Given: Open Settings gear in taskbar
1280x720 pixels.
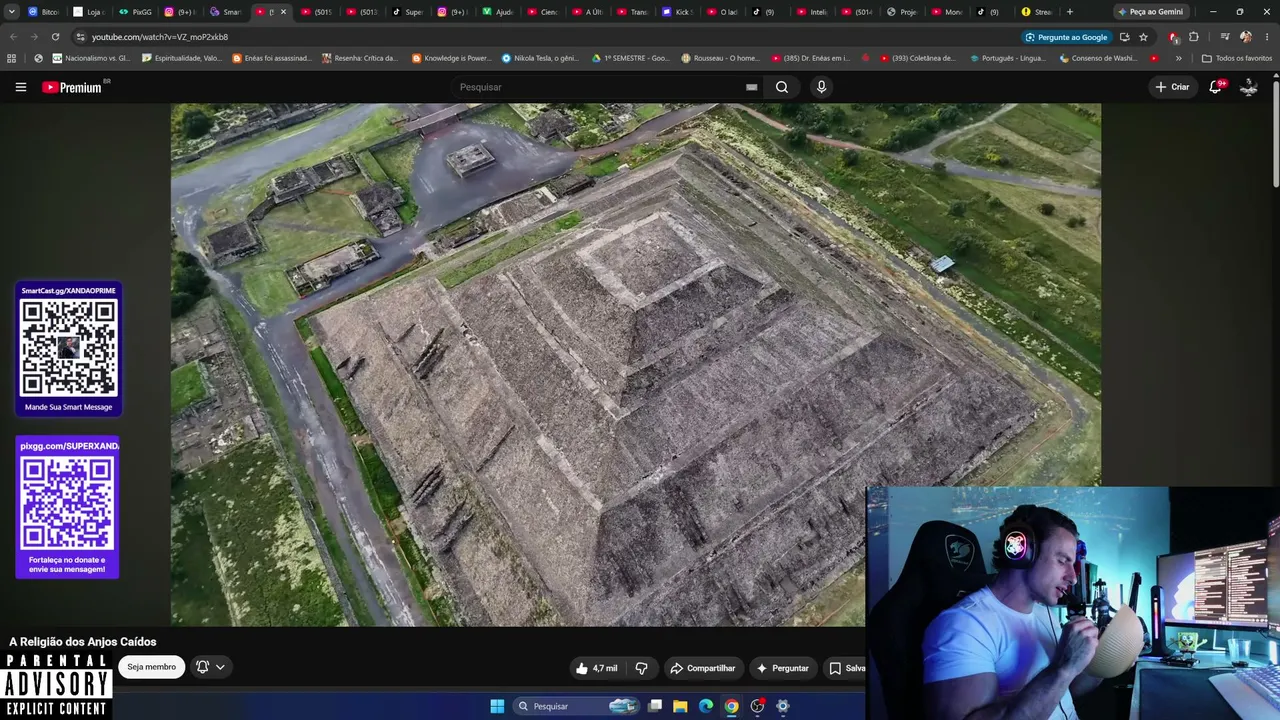Looking at the screenshot, I should [x=783, y=706].
